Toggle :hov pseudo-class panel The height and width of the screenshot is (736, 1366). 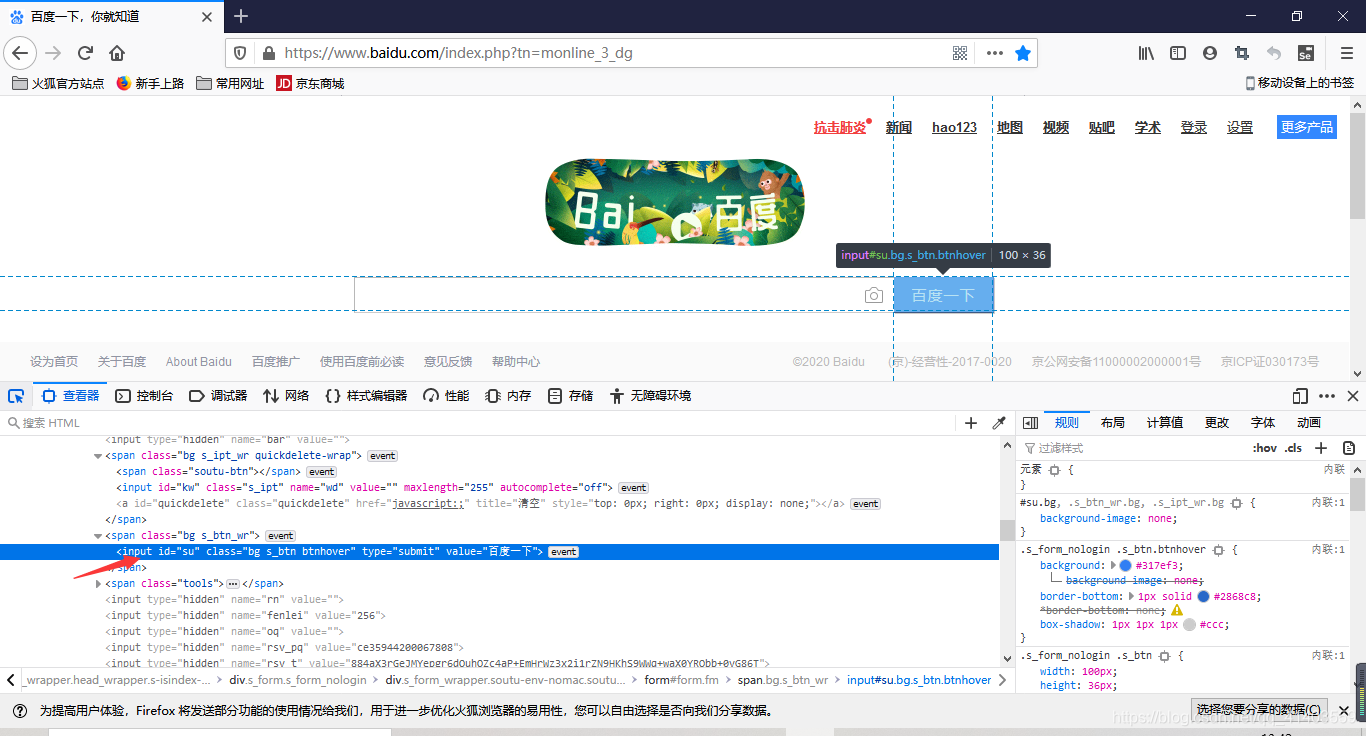(x=1265, y=448)
